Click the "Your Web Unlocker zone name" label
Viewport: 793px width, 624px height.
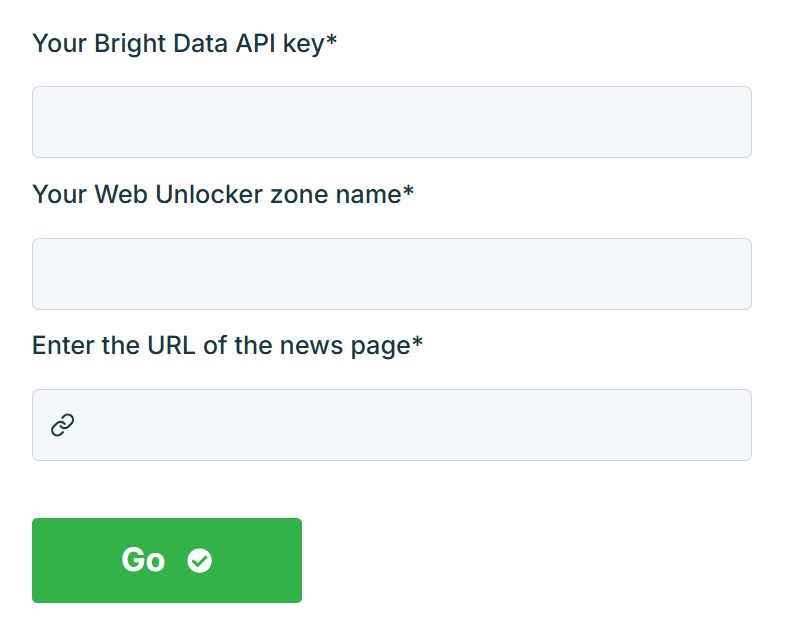click(x=216, y=194)
